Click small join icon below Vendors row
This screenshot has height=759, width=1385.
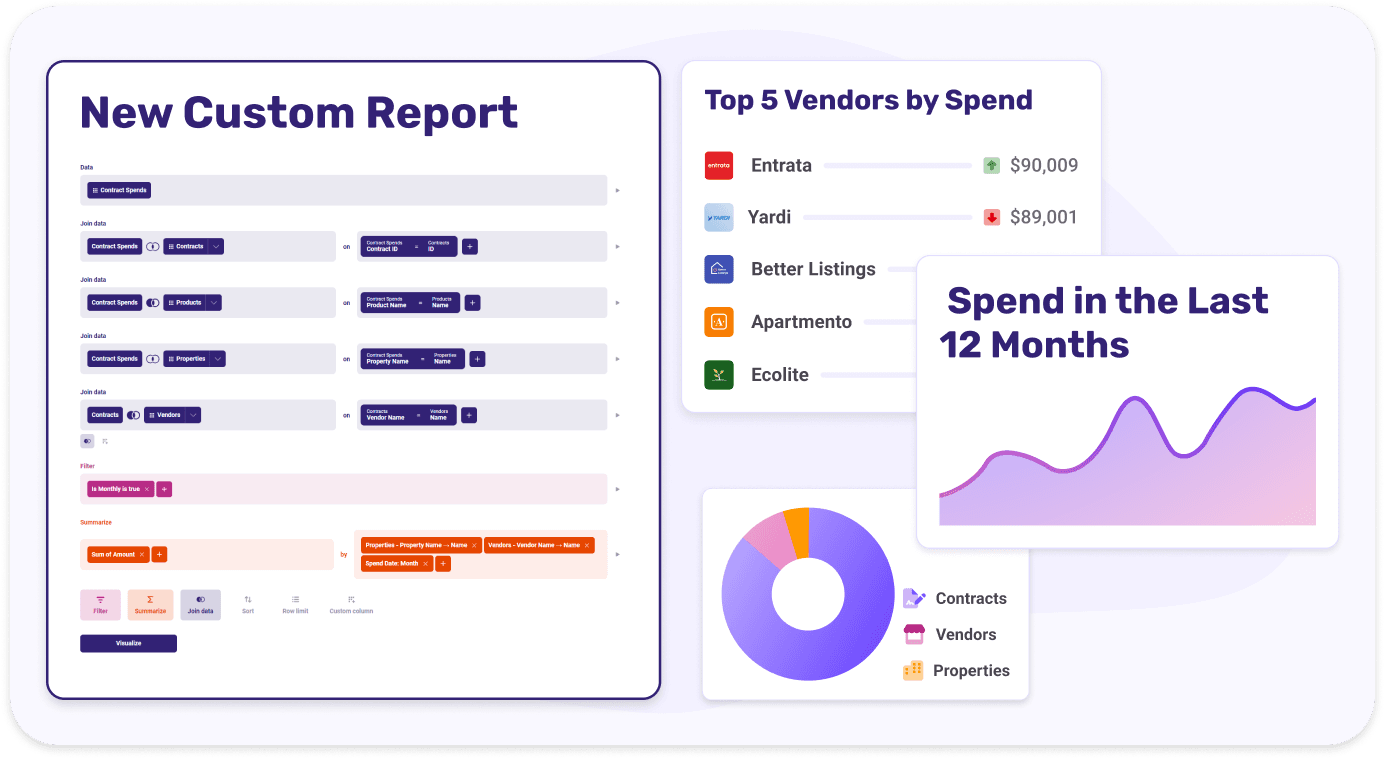click(87, 440)
